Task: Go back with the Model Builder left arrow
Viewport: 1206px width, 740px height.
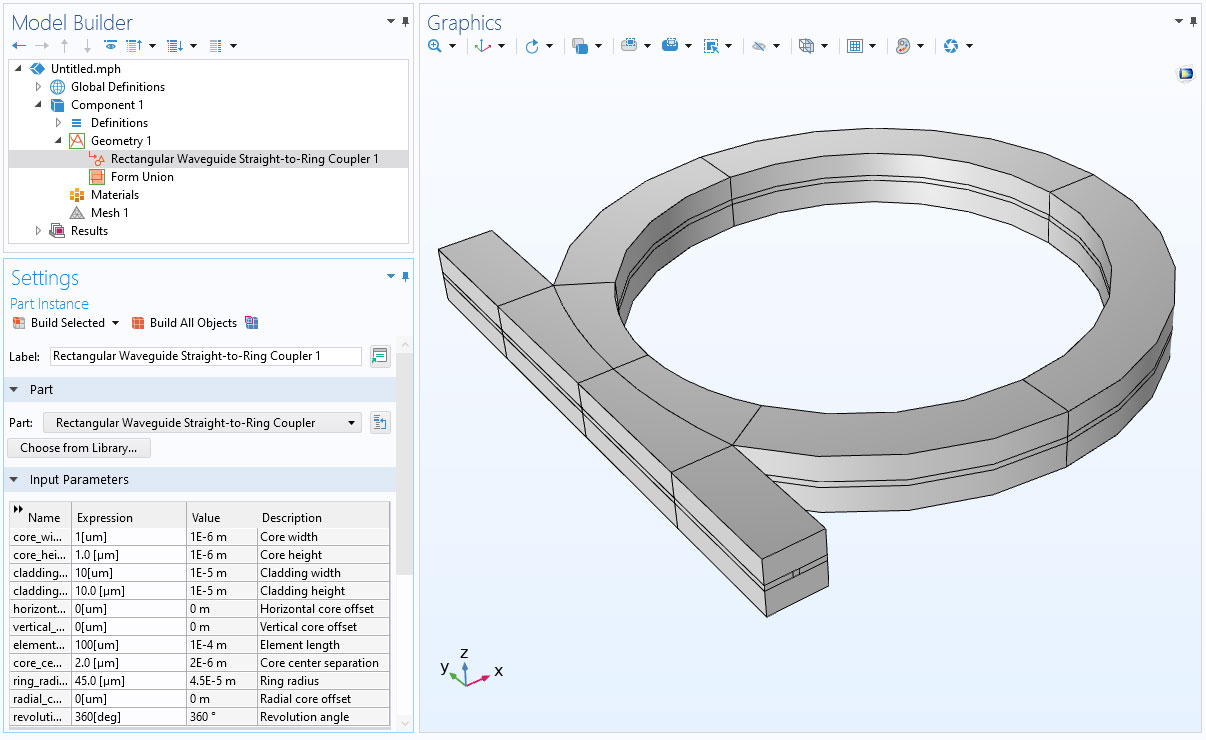Action: point(19,46)
